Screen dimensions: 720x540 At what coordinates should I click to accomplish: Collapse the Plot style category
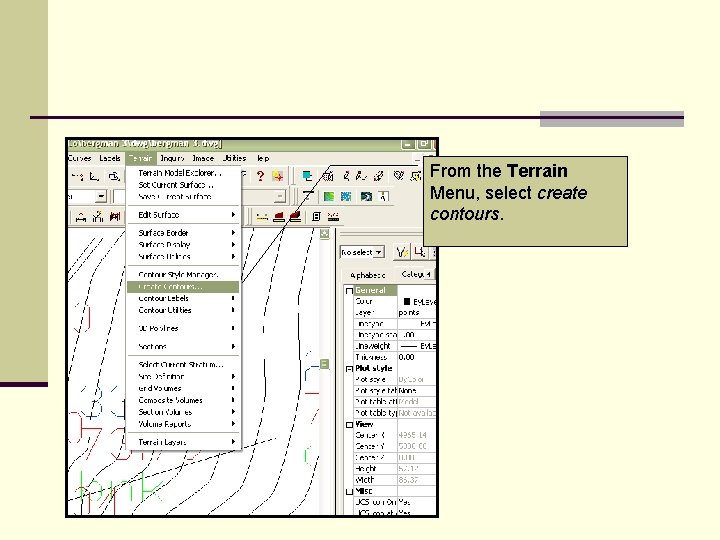(349, 369)
